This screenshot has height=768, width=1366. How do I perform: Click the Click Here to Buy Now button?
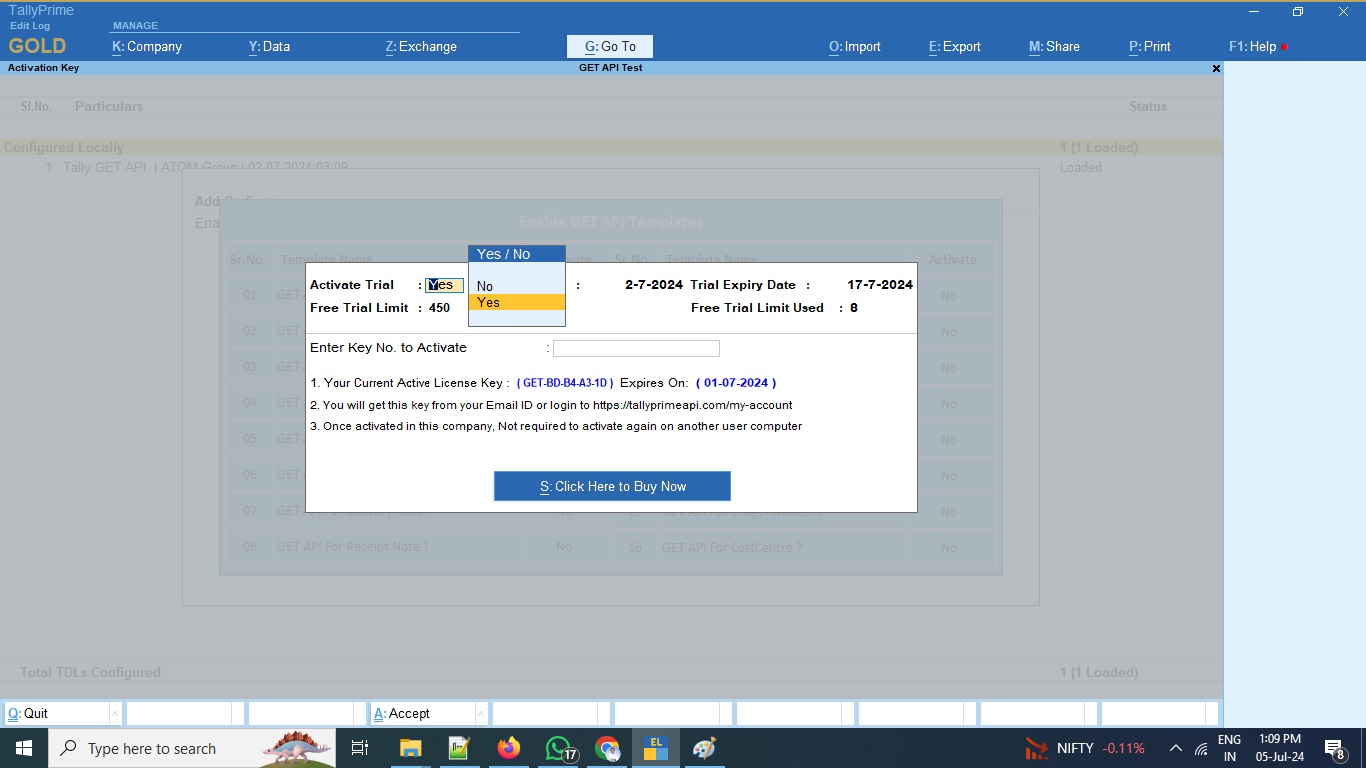tap(612, 486)
